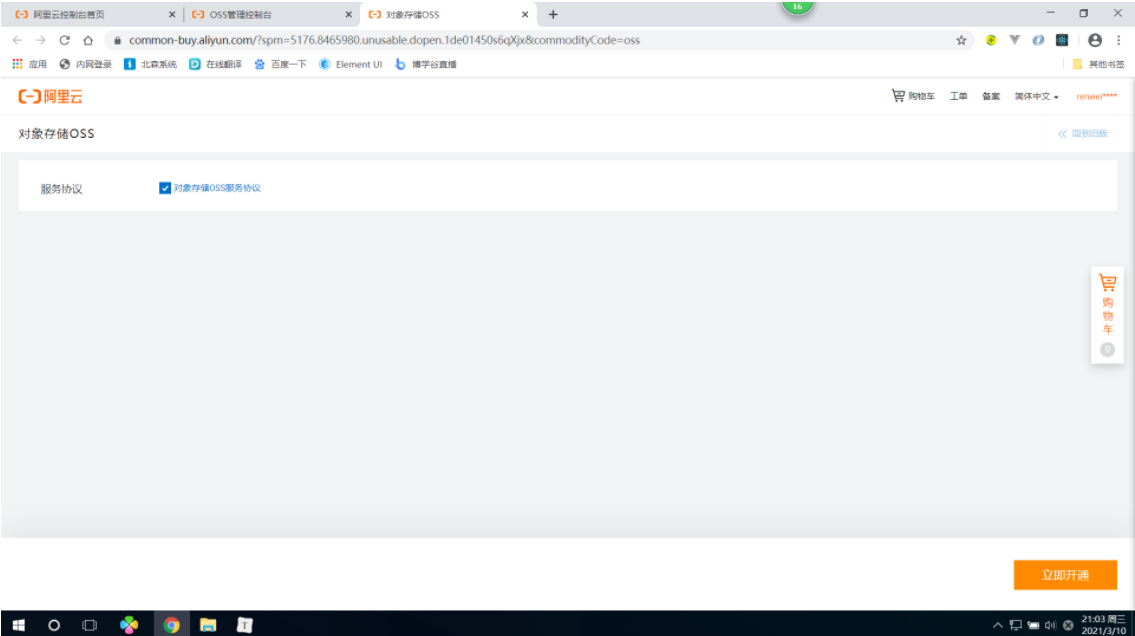Open the colorful pinwheel app on taskbar
This screenshot has height=636, width=1135.
click(x=129, y=624)
